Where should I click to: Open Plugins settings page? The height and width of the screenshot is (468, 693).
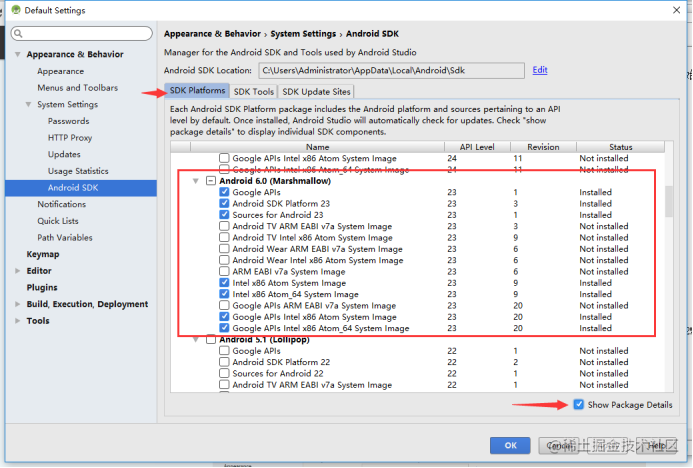coord(42,288)
